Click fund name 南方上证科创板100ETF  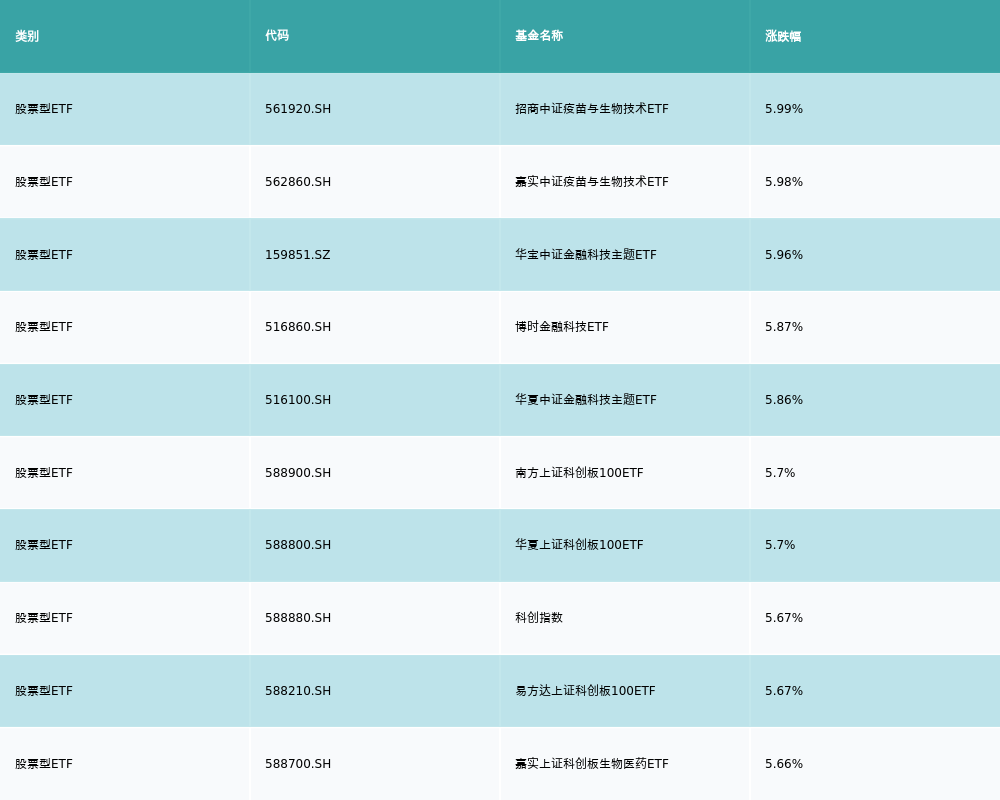579,473
